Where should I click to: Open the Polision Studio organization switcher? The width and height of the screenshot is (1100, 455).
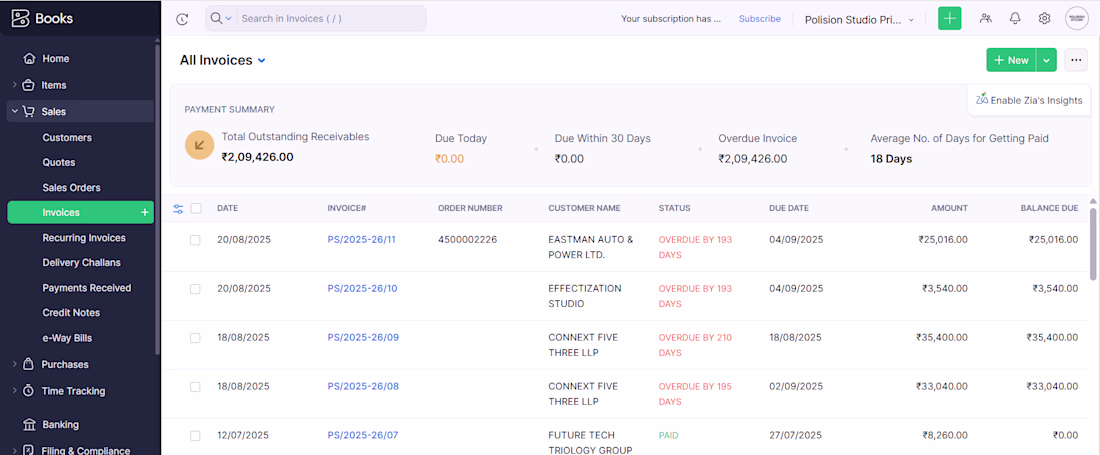[x=860, y=20]
